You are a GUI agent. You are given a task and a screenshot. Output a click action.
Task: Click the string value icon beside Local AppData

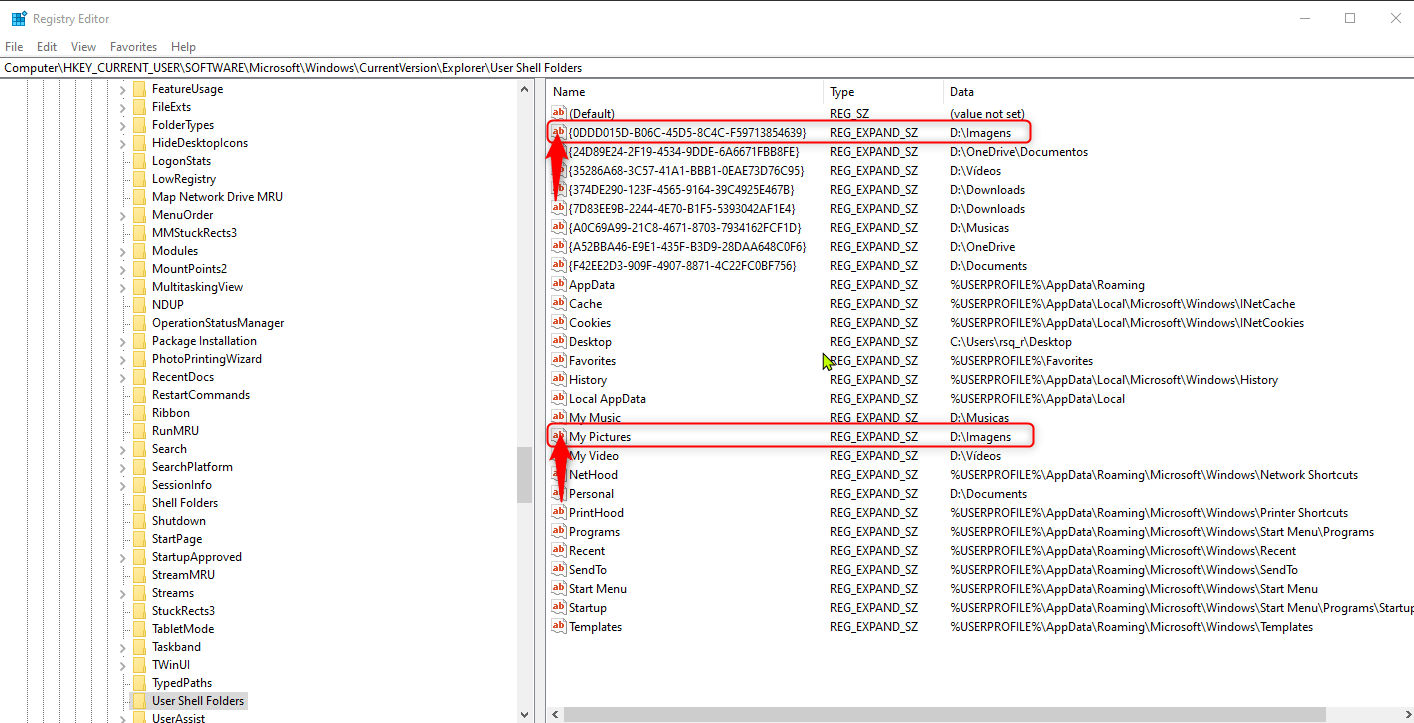point(559,398)
